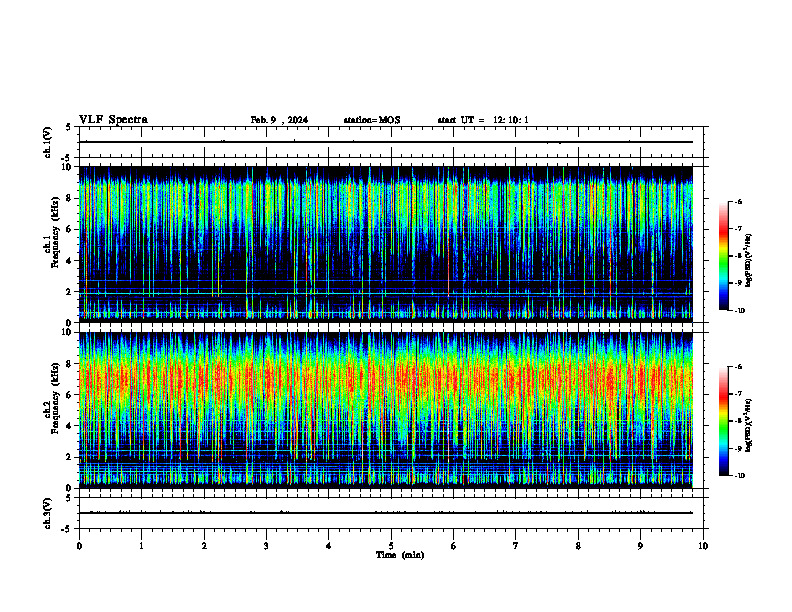
Task: Click inside the ch.1 spectrogram plot
Action: 386,244
